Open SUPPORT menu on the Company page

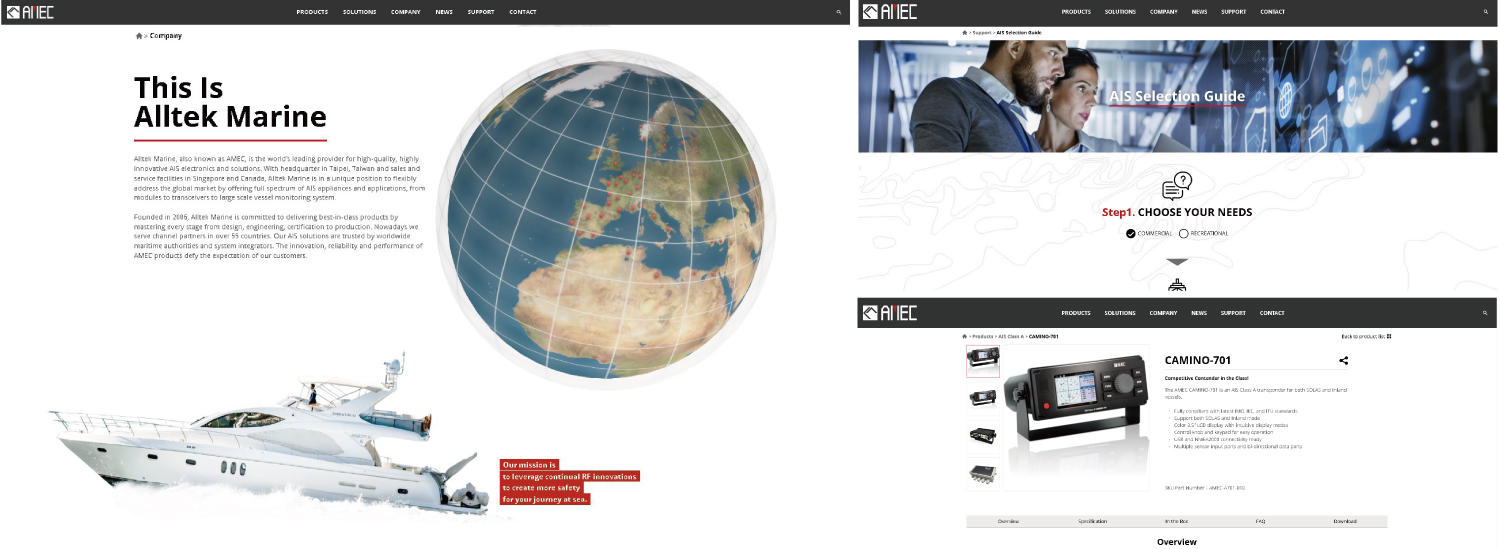tap(481, 12)
